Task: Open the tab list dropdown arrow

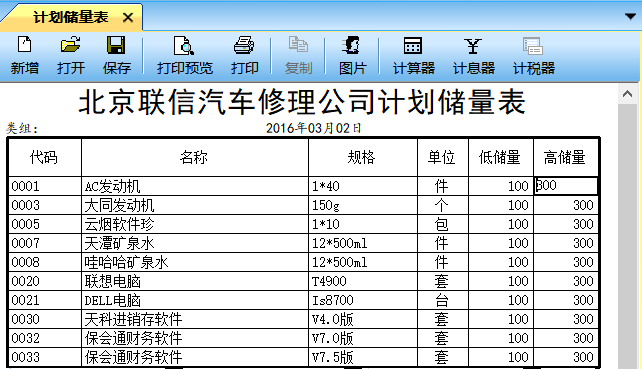Action: point(630,16)
